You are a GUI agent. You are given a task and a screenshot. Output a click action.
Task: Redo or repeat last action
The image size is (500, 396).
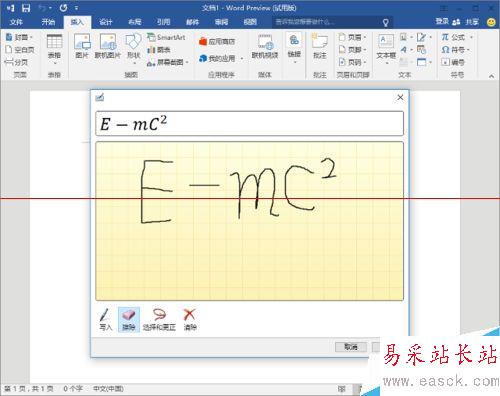(x=63, y=8)
